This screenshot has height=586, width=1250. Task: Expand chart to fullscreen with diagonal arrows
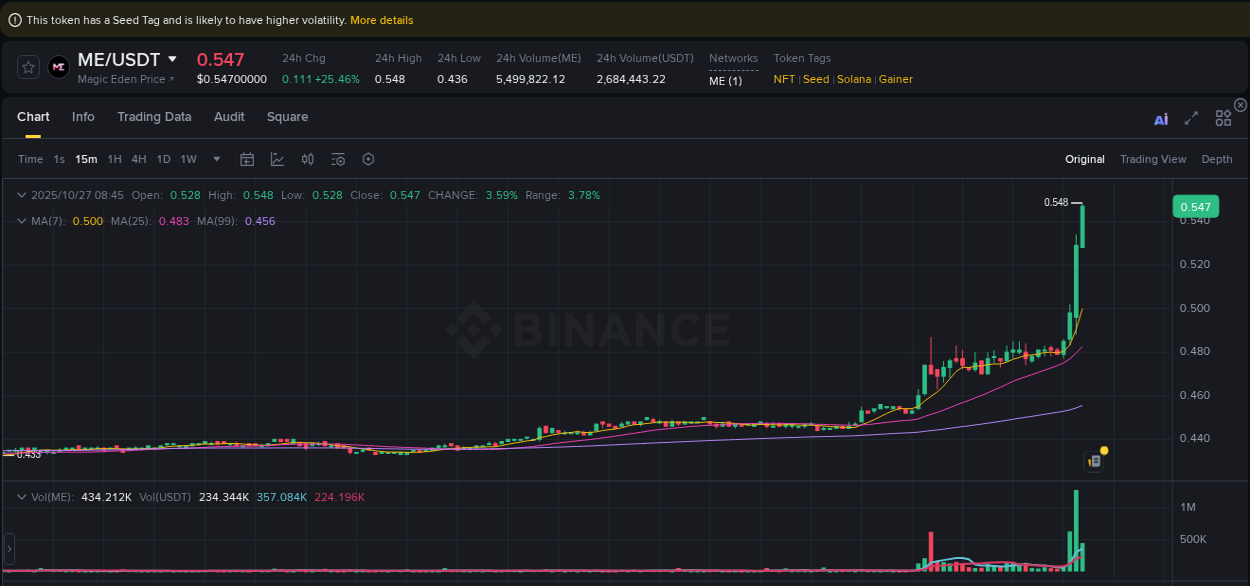(1191, 118)
